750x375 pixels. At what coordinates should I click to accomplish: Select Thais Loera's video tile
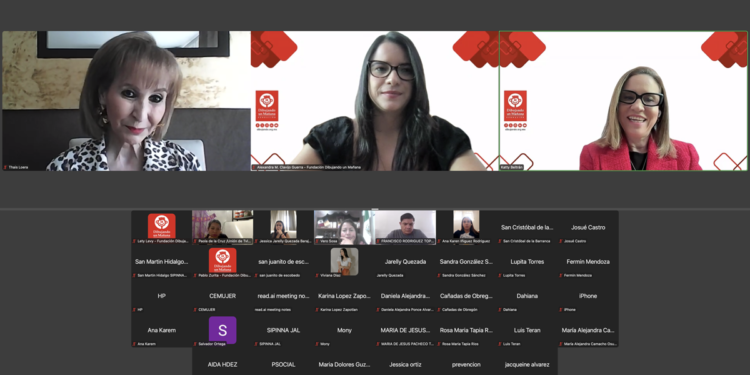[126, 101]
